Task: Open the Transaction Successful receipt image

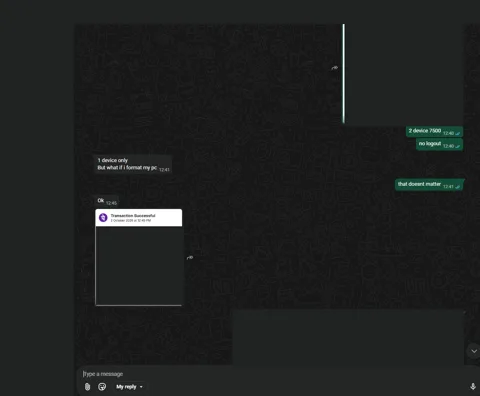Action: tap(139, 257)
